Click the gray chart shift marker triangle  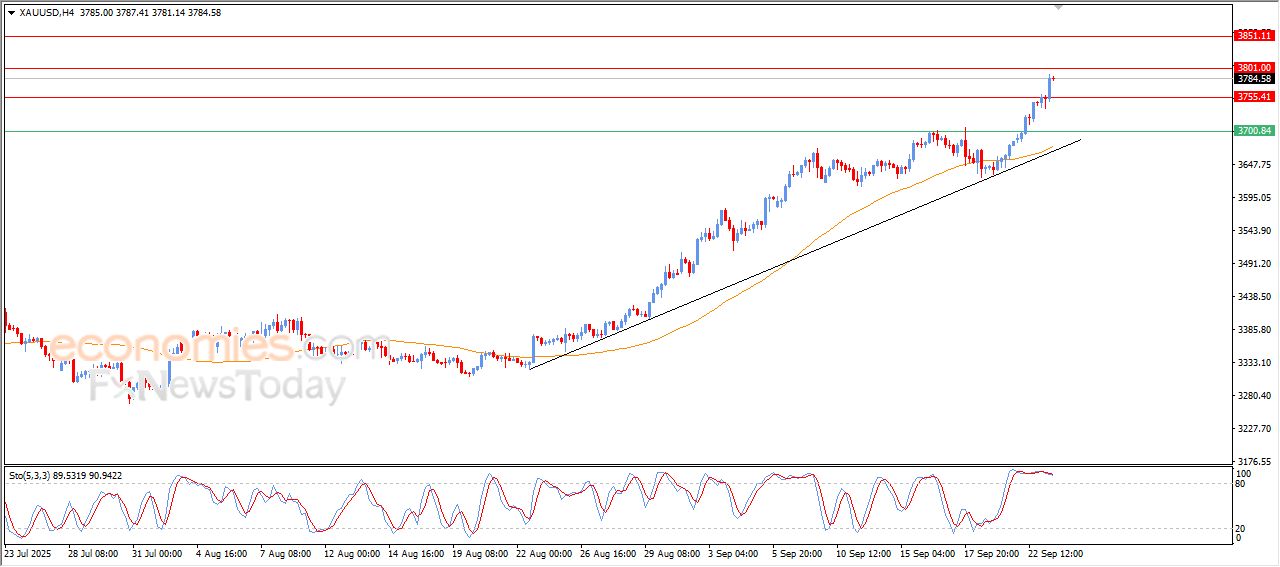pyautogui.click(x=1059, y=8)
